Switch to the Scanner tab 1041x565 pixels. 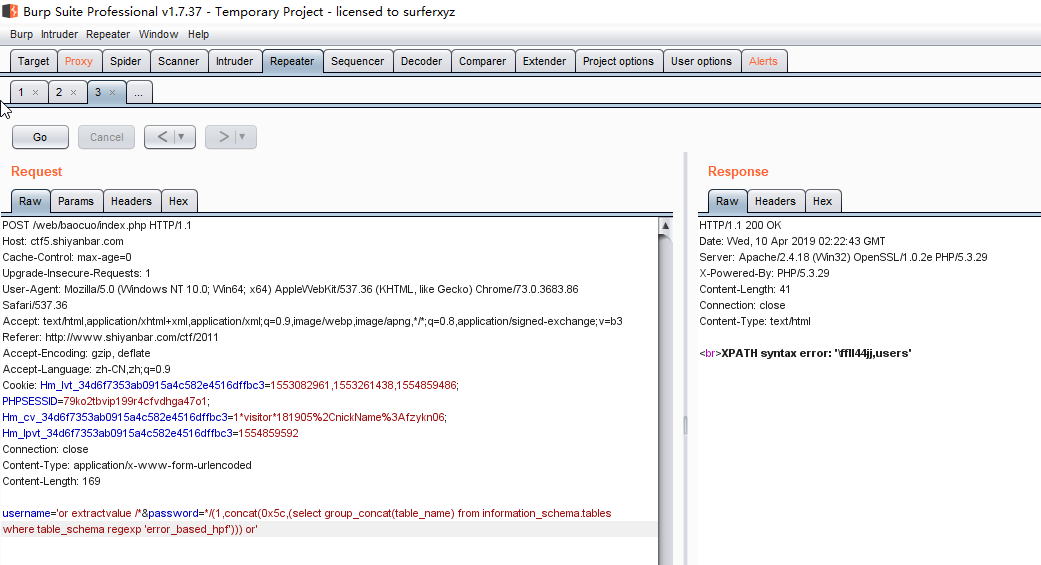click(x=179, y=61)
